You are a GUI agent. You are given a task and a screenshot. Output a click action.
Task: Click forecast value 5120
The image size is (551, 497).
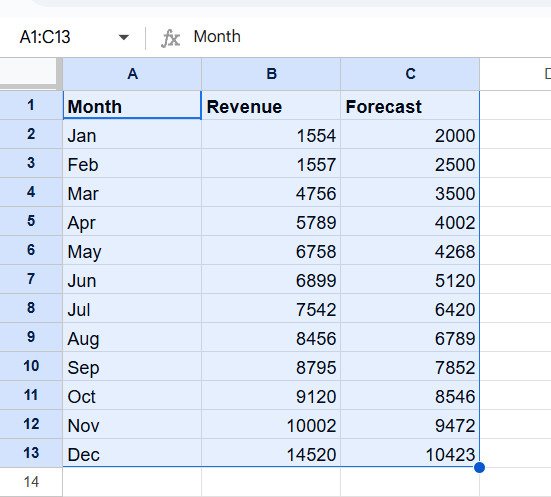coord(410,279)
